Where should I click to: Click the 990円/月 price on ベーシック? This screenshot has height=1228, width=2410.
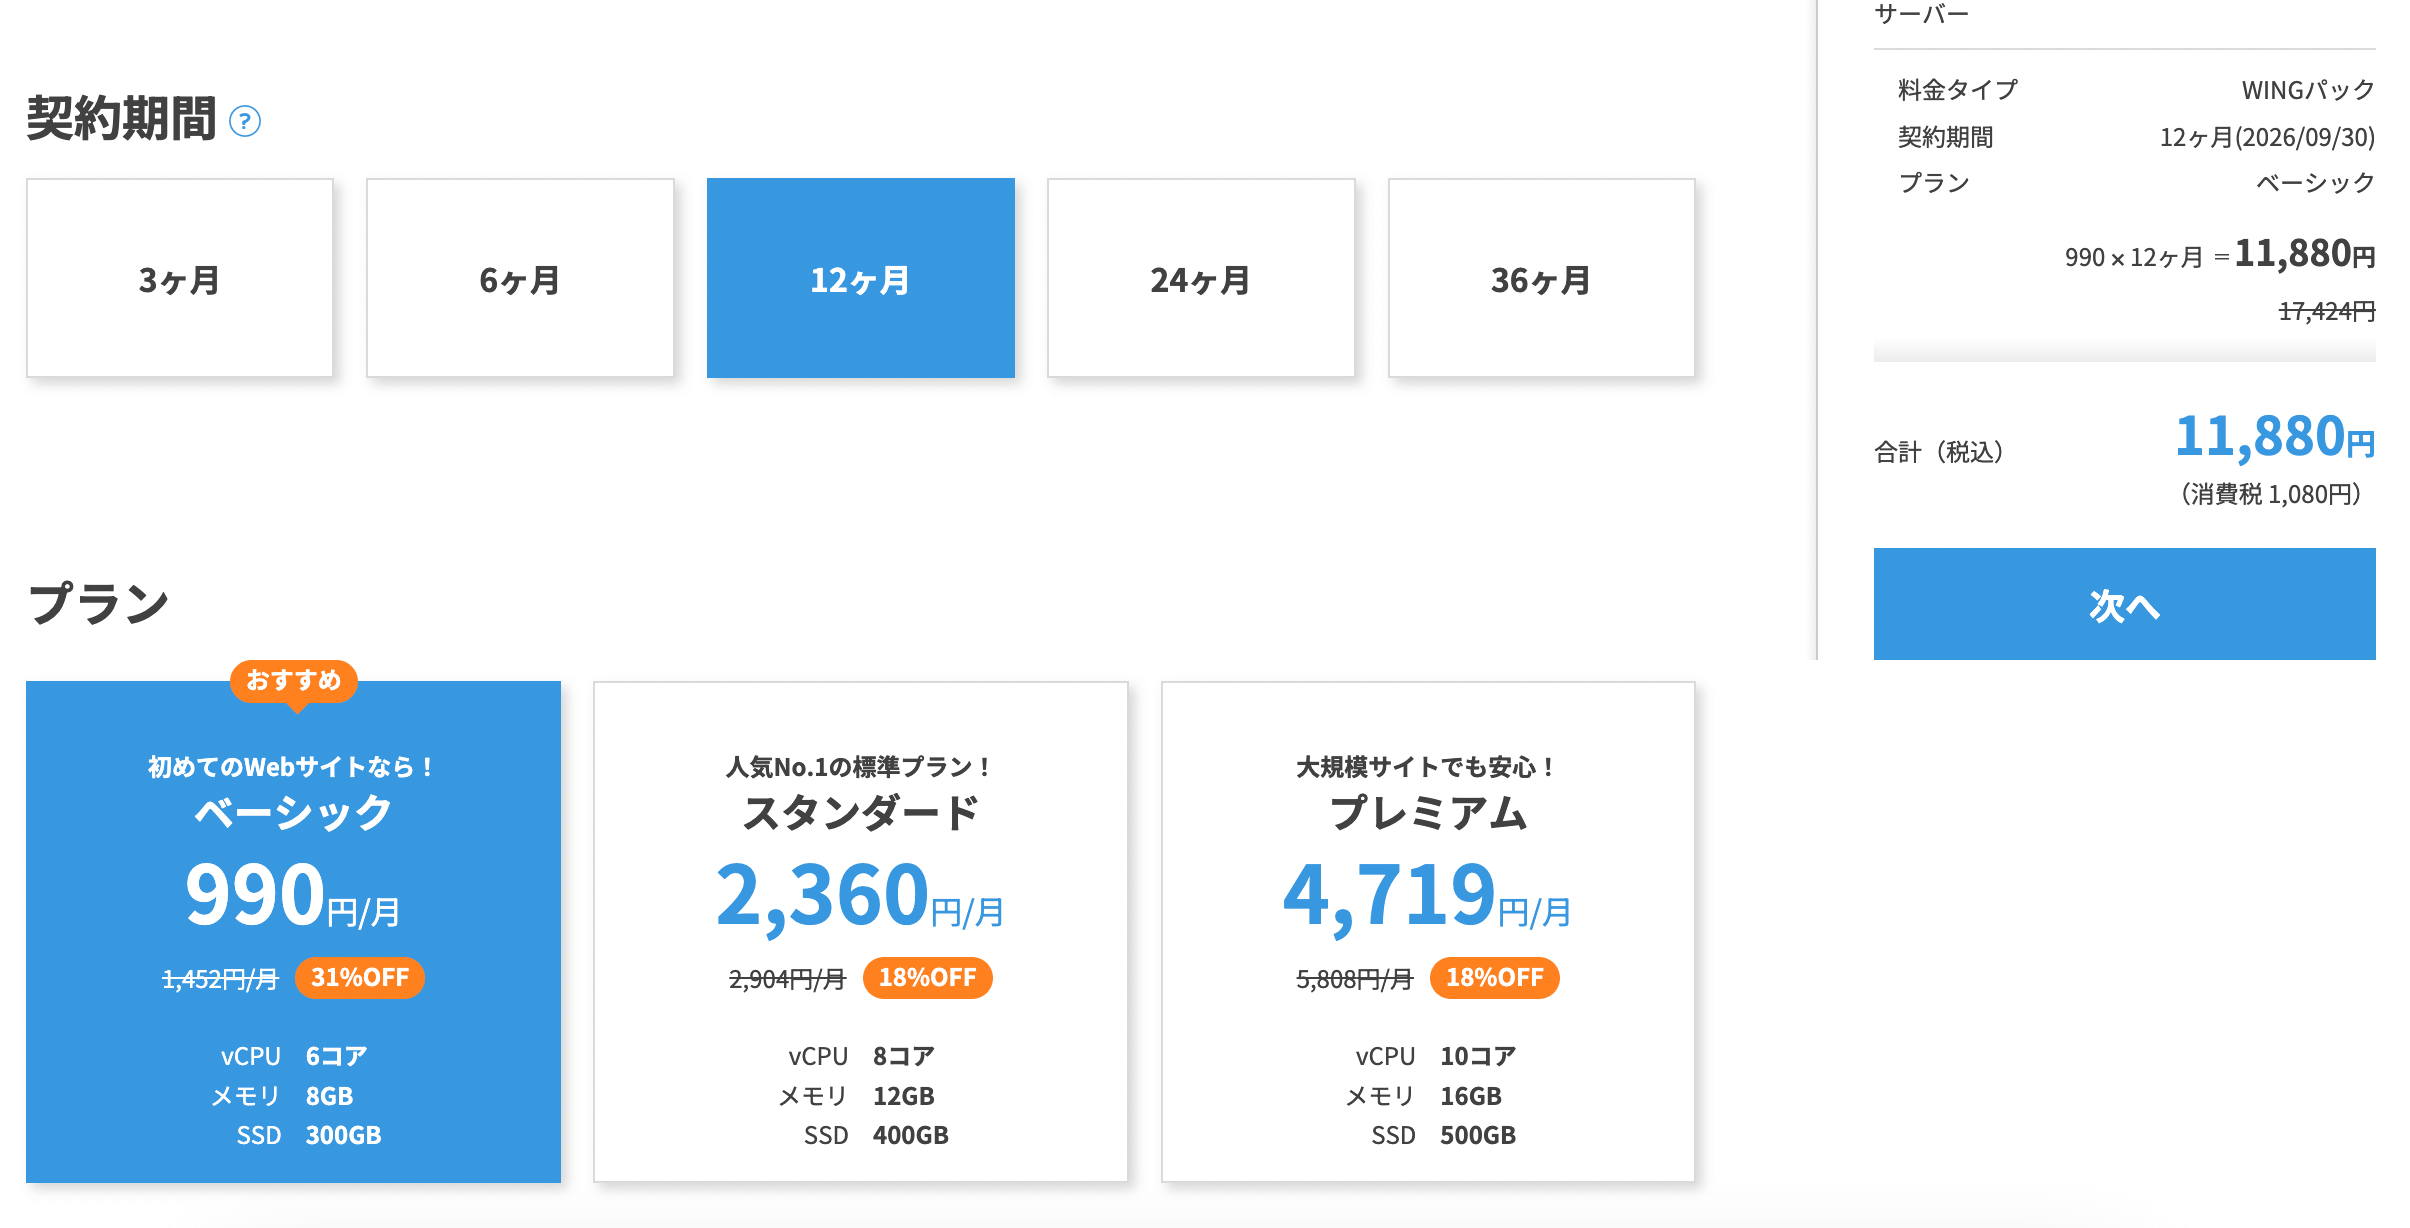point(293,895)
